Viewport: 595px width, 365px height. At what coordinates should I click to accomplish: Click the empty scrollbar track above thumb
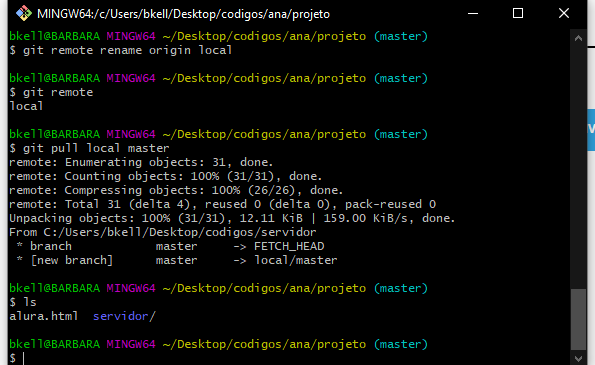point(578,167)
